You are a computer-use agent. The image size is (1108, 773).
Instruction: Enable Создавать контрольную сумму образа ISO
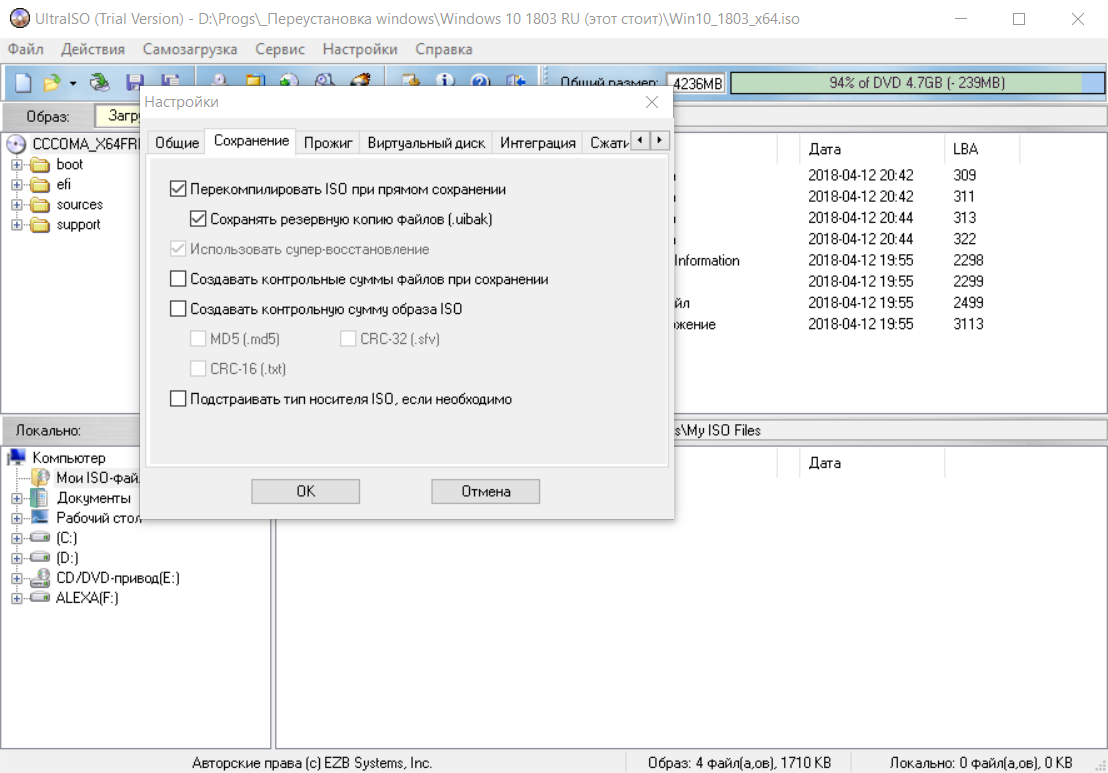(178, 309)
